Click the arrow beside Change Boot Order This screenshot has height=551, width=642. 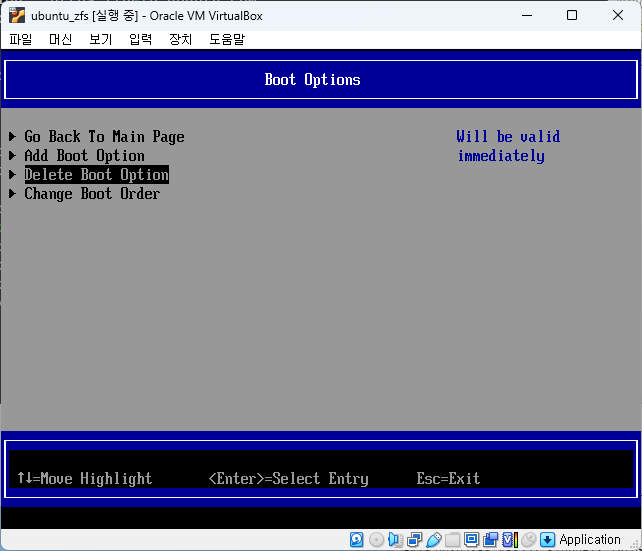13,194
